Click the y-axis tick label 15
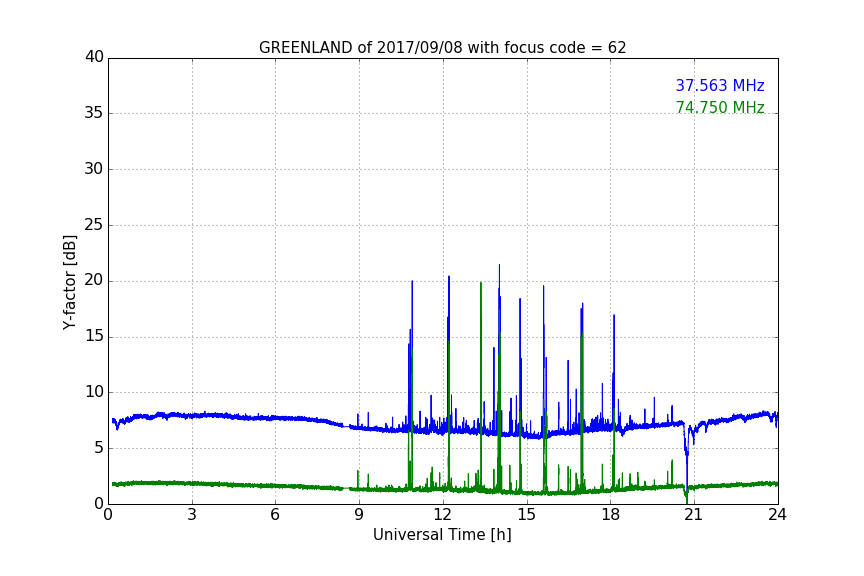 click(x=94, y=336)
